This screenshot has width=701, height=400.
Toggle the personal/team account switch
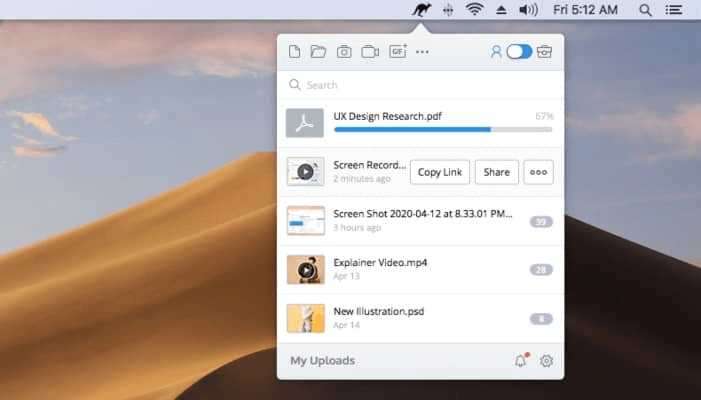pos(519,52)
